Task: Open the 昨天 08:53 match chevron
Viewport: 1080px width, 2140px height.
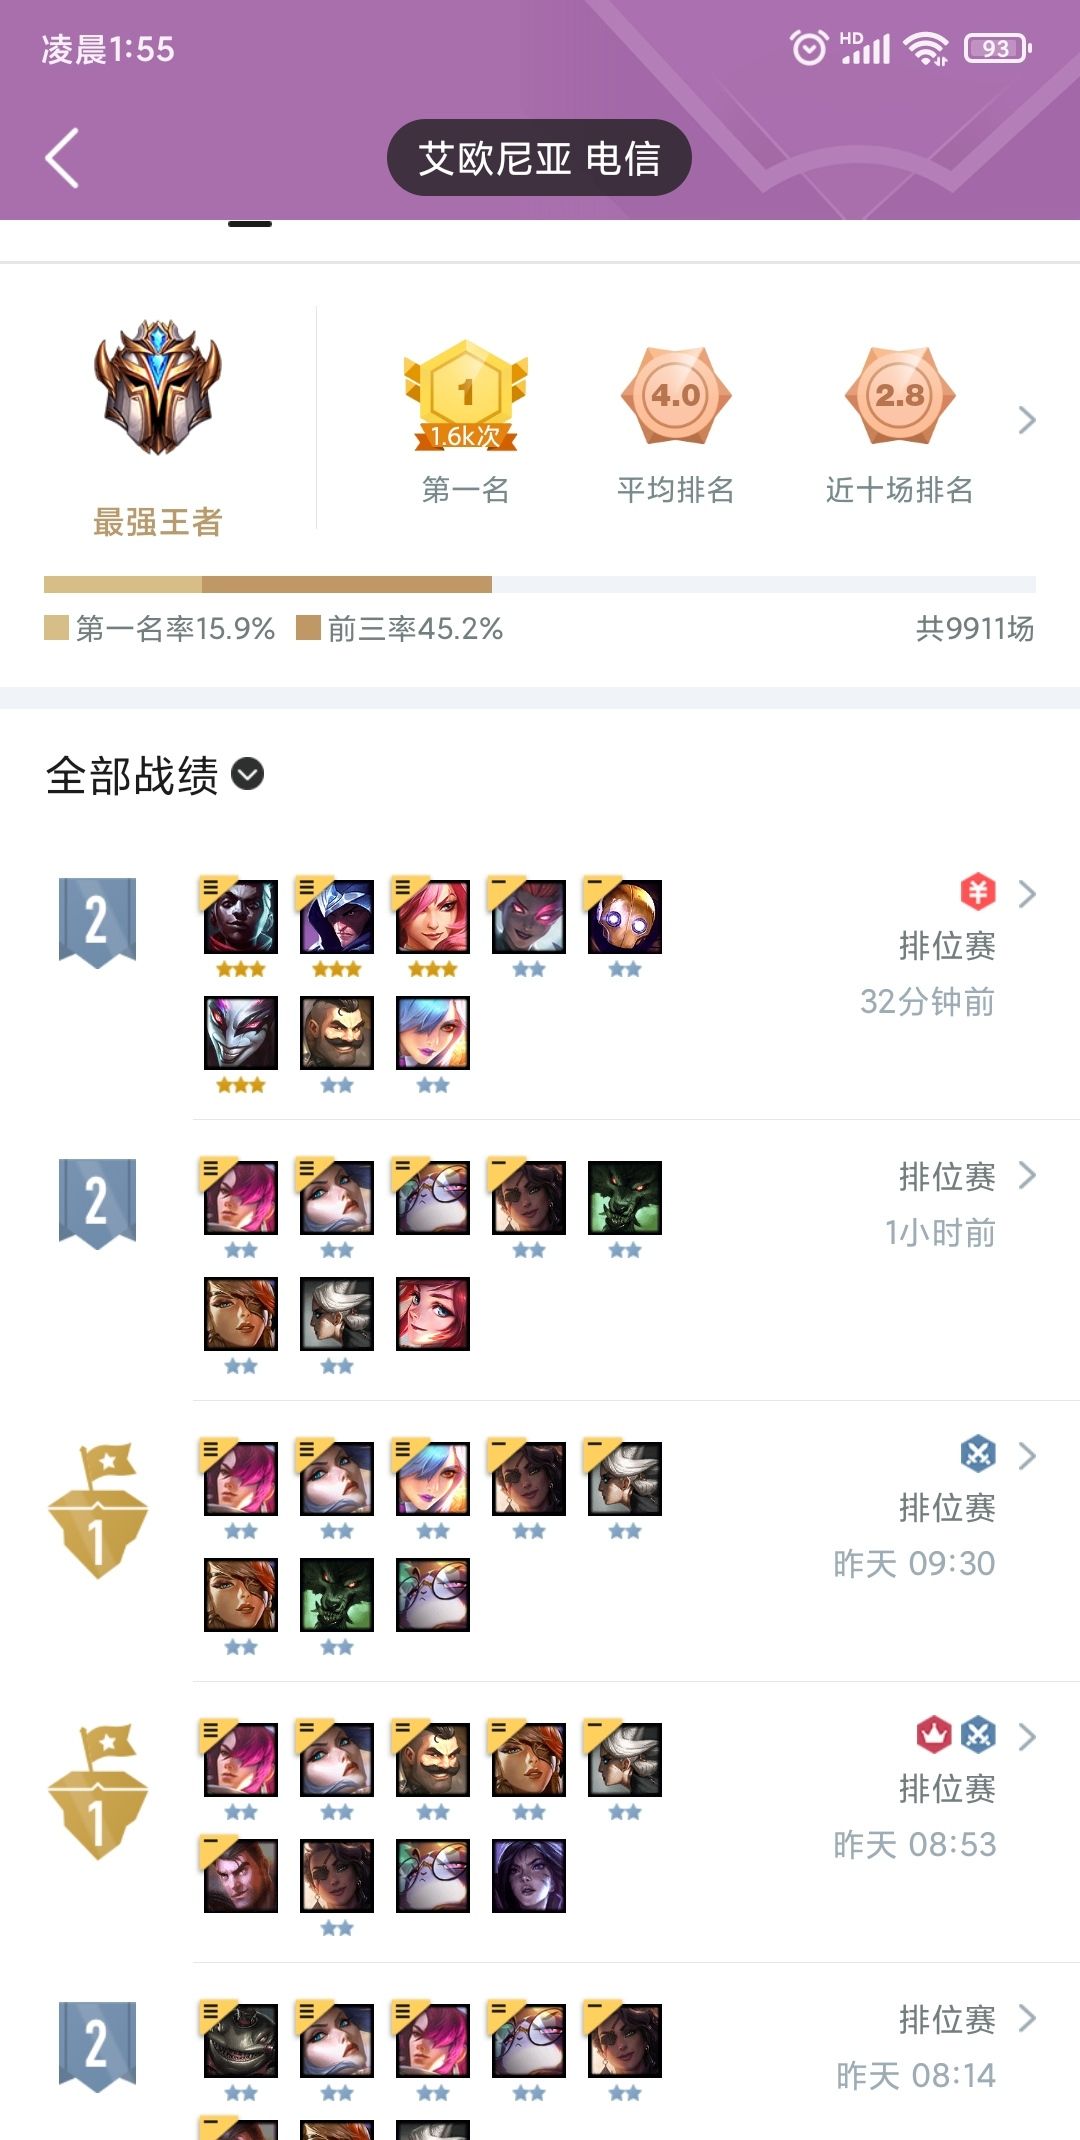Action: pyautogui.click(x=1027, y=1737)
